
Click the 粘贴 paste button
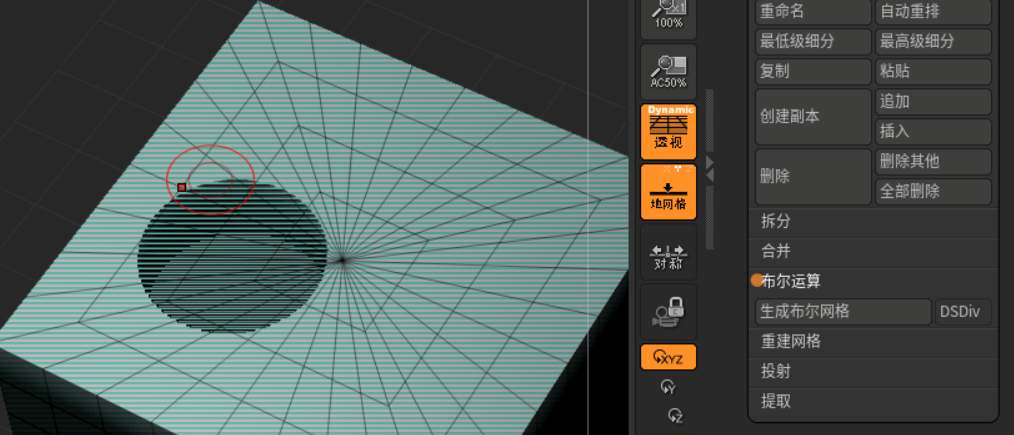point(933,72)
